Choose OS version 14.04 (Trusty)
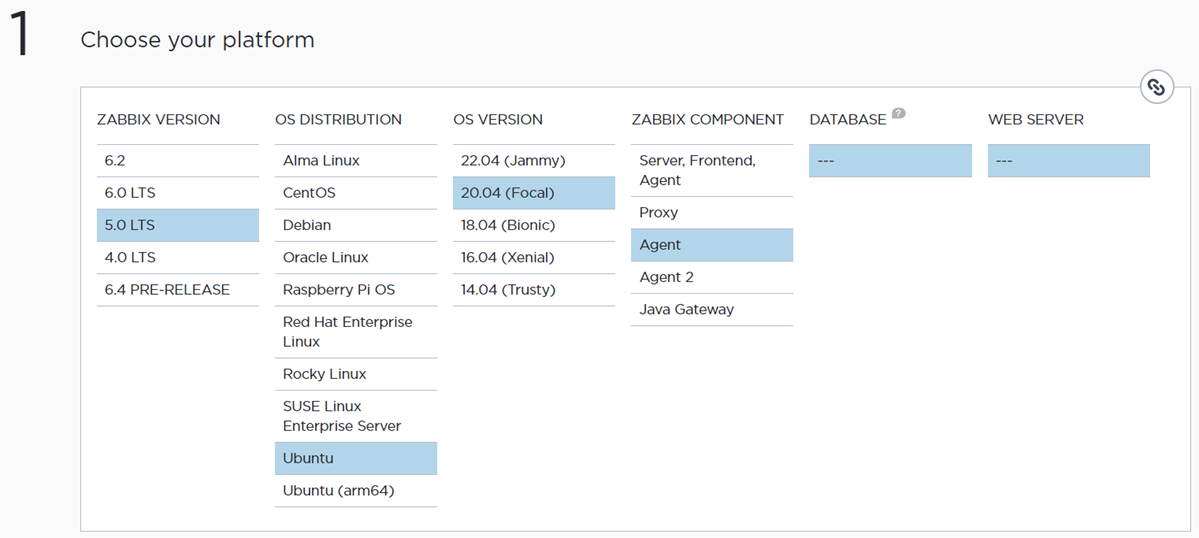 tap(534, 290)
